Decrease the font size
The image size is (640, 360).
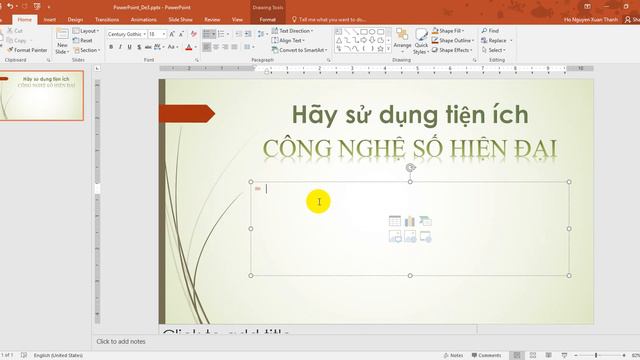[x=181, y=34]
